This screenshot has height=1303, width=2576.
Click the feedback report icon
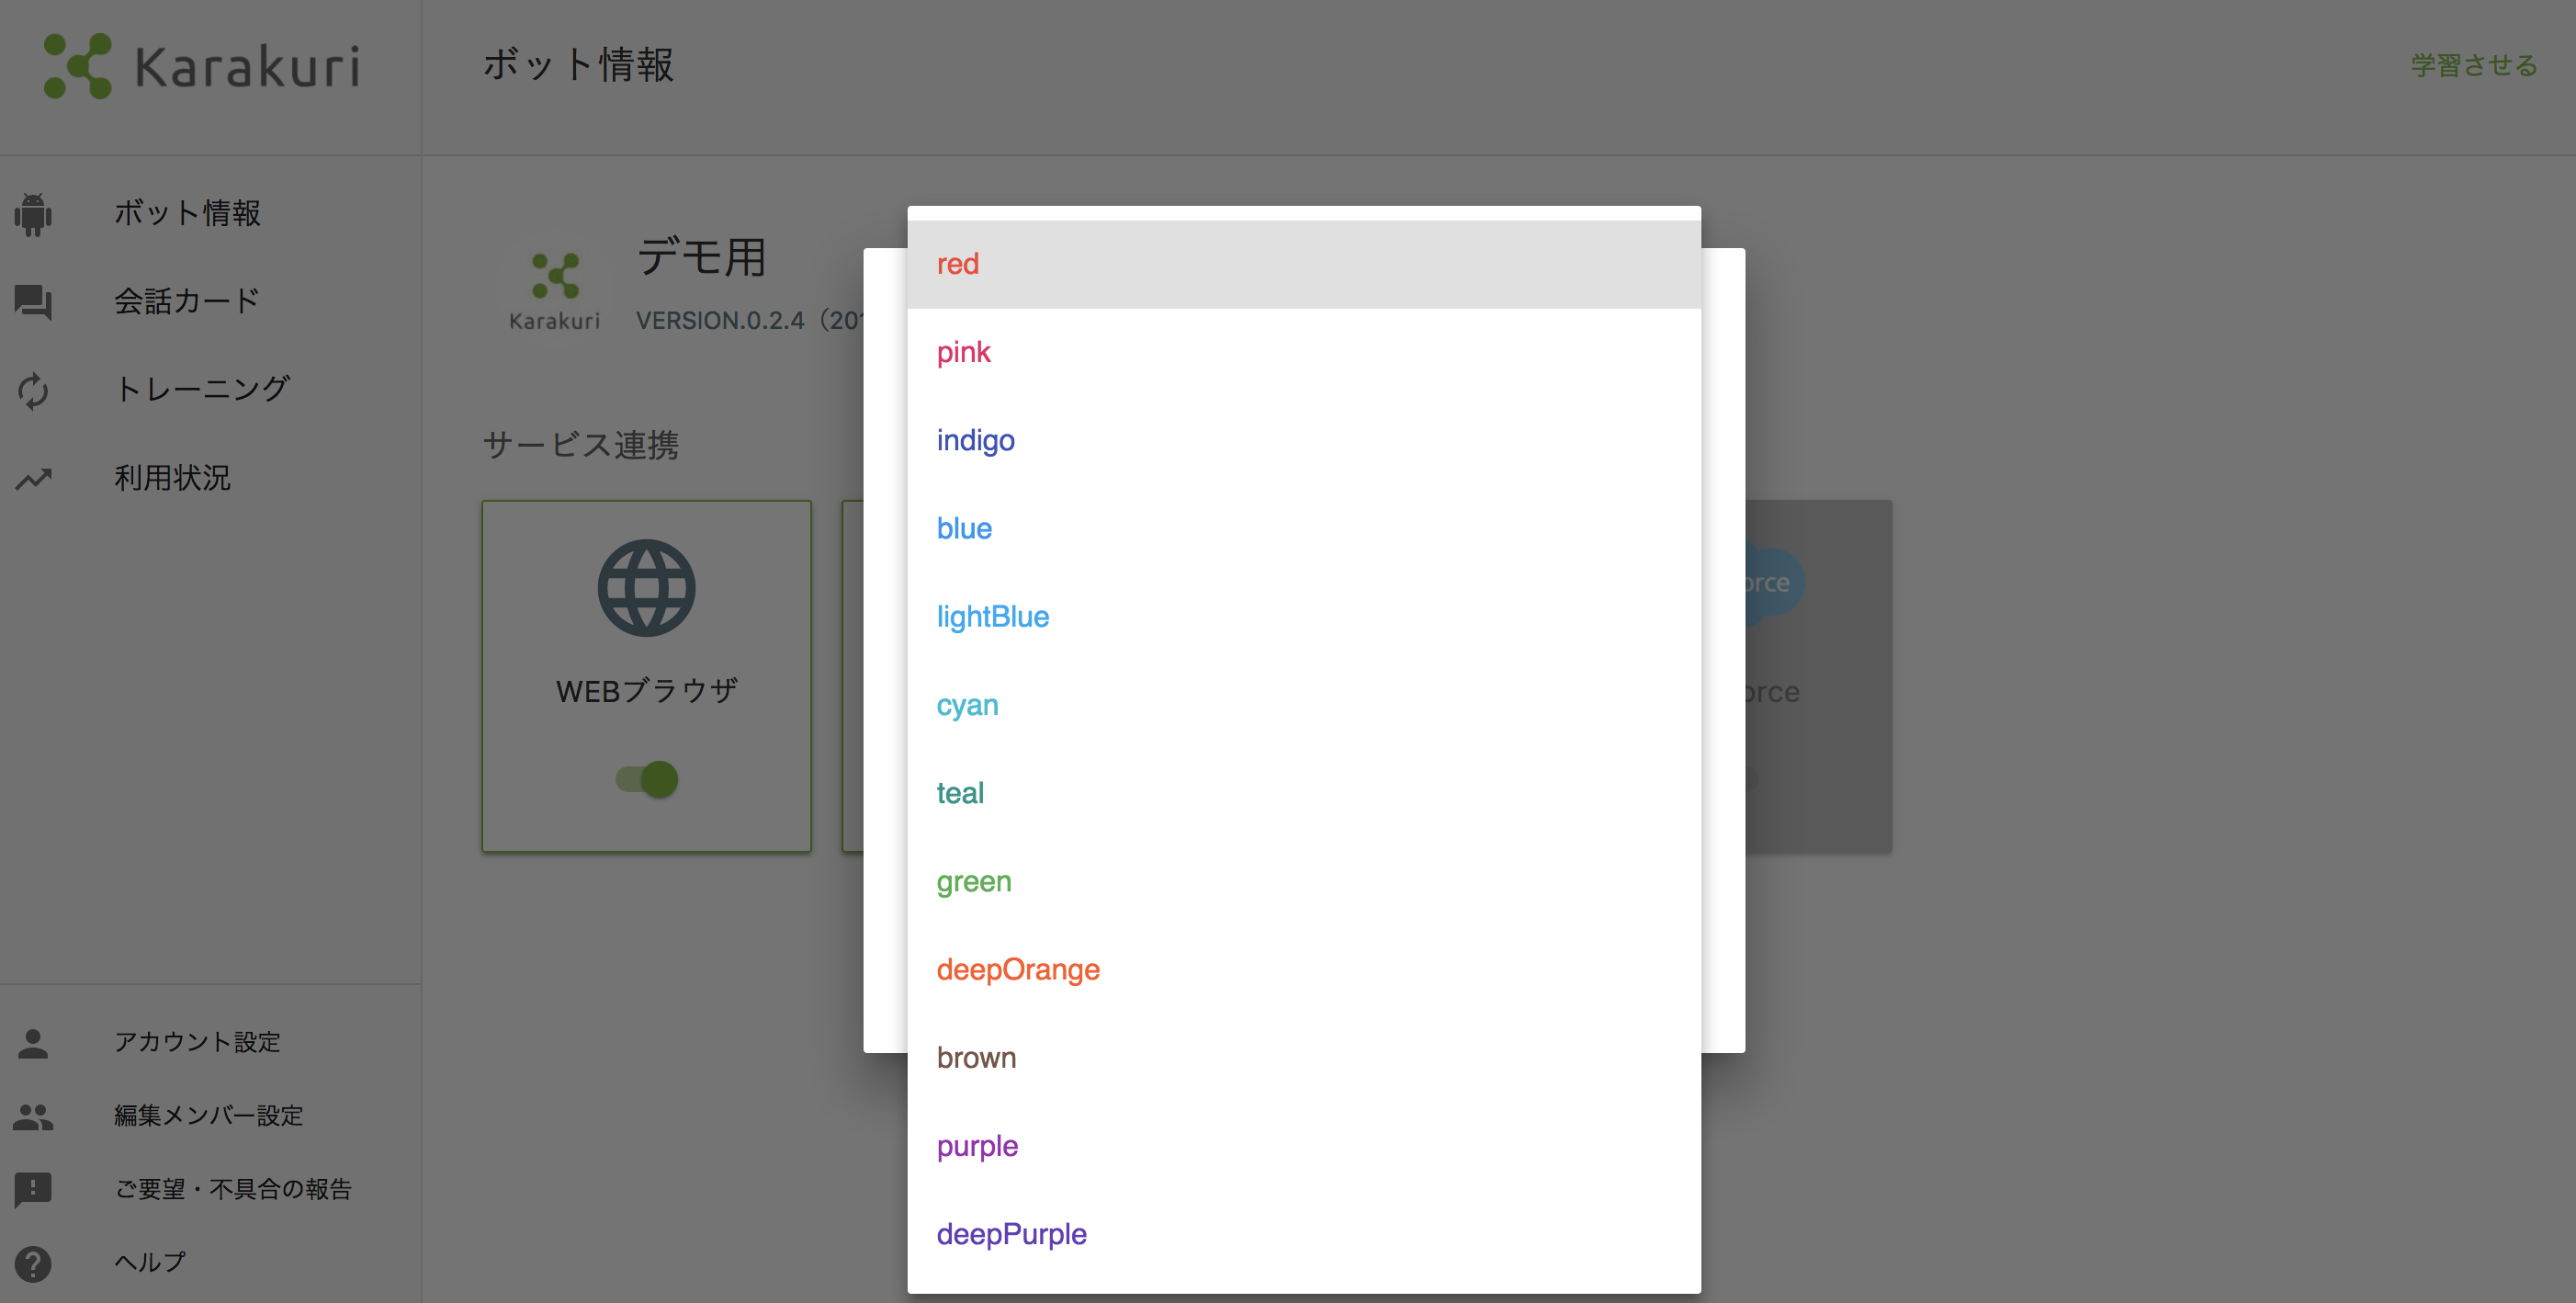[x=33, y=1189]
